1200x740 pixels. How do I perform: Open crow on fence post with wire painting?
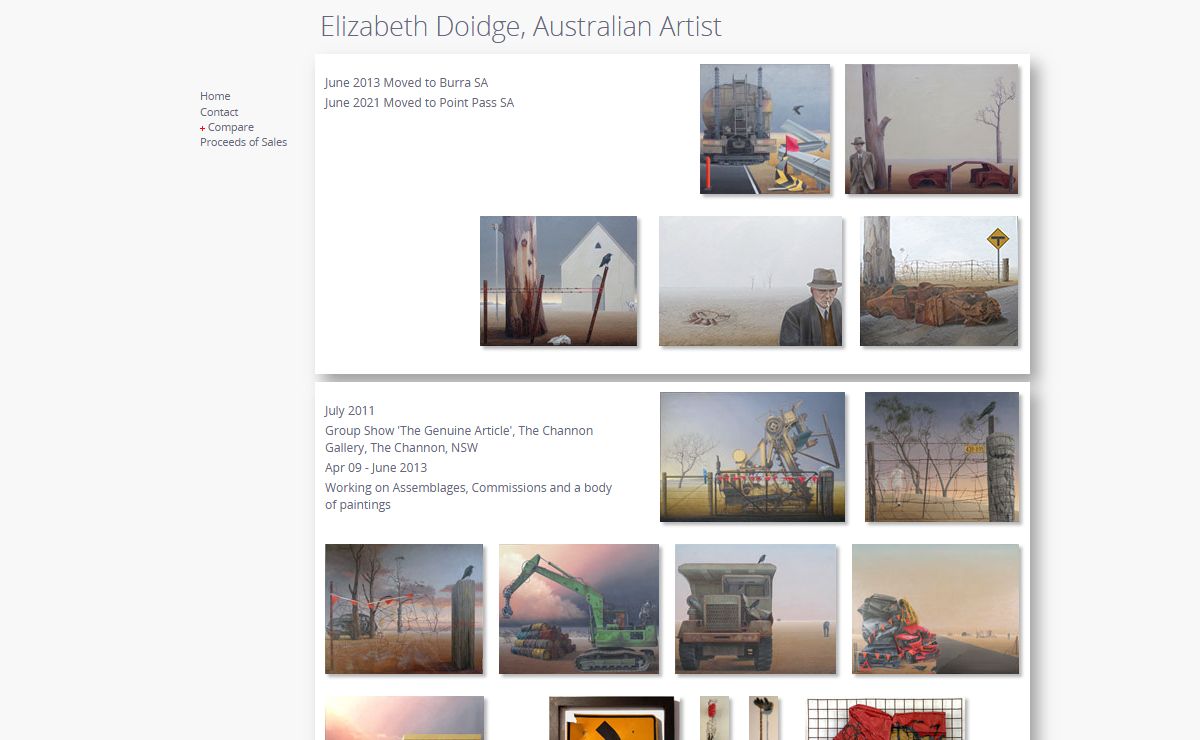(942, 457)
